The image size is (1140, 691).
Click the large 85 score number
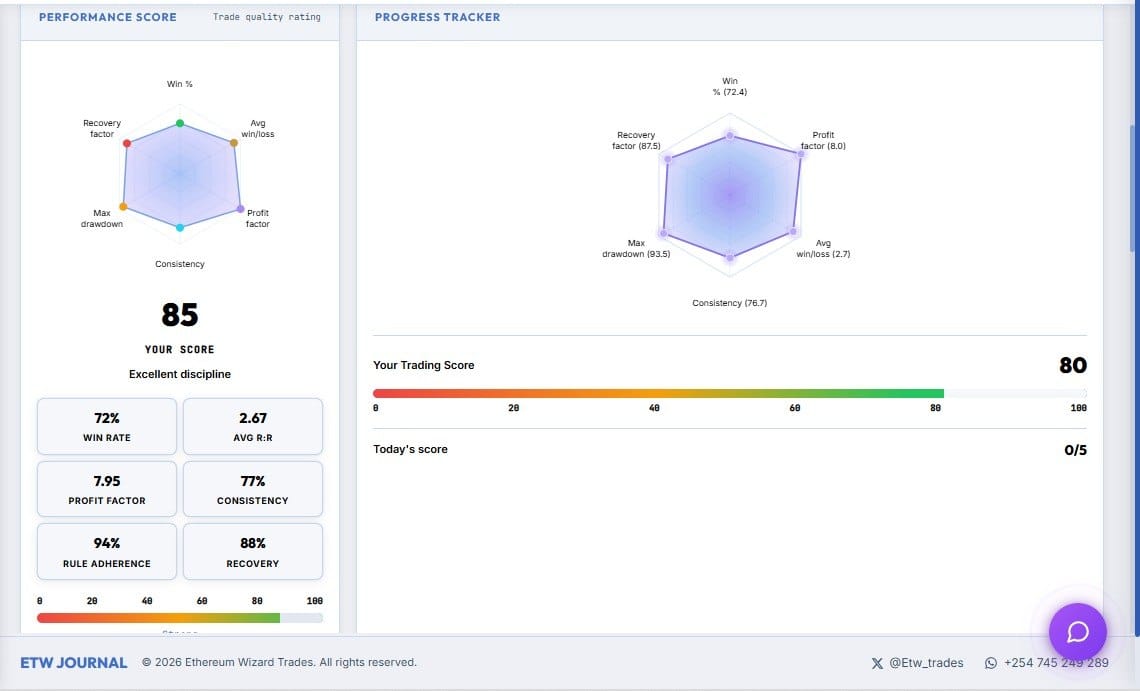point(180,315)
